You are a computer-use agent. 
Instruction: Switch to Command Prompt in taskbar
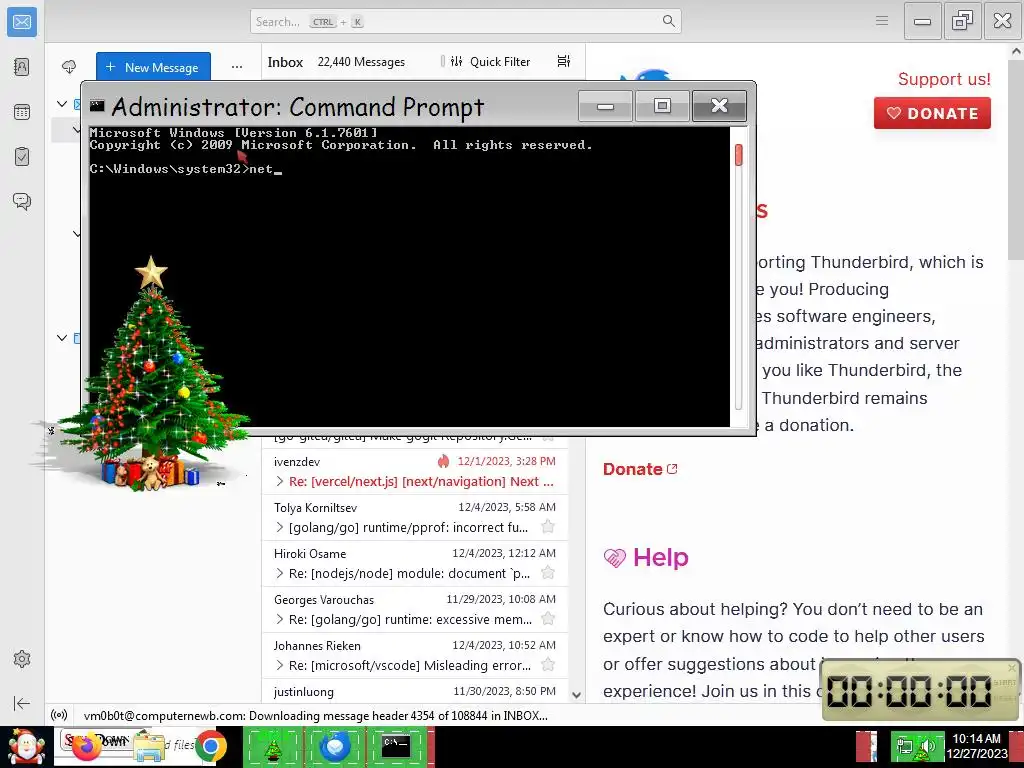click(x=396, y=747)
